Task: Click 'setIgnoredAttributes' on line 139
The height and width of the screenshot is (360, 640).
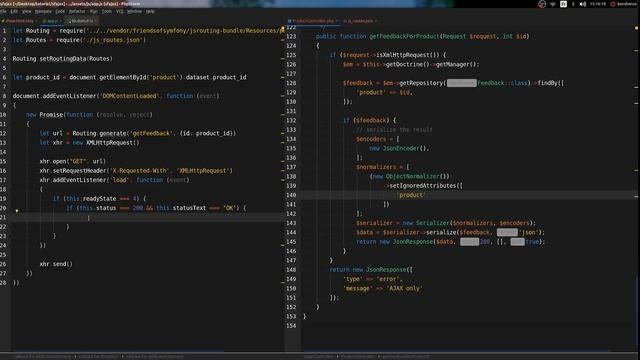Action: pos(422,186)
